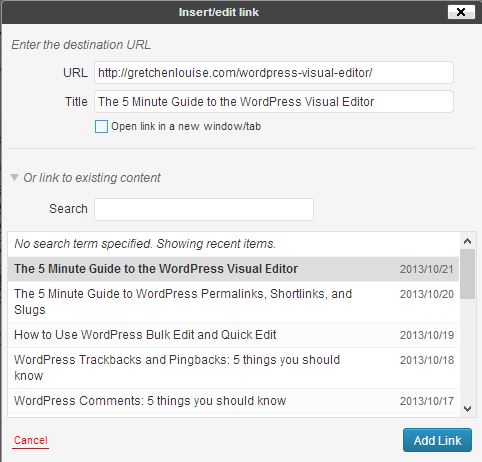The image size is (482, 462).
Task: Click the 'Or link to existing content' heading
Action: (x=92, y=178)
